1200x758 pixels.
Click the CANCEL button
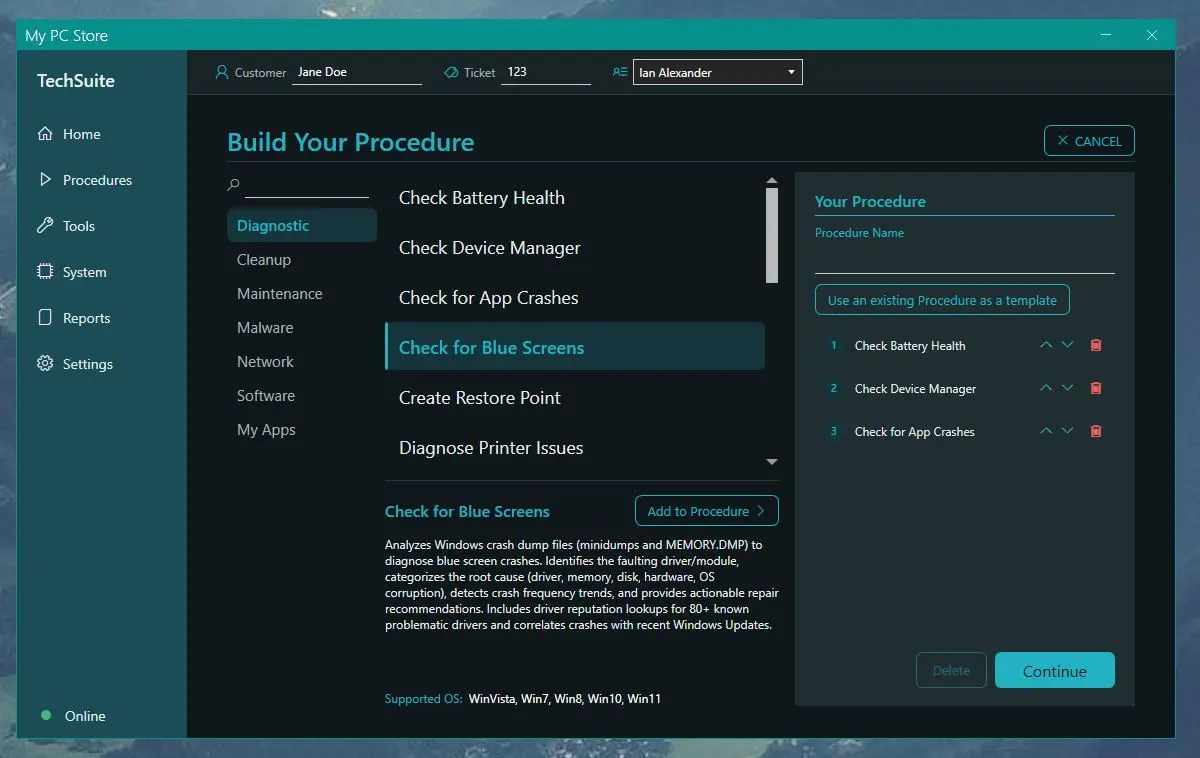point(1089,141)
